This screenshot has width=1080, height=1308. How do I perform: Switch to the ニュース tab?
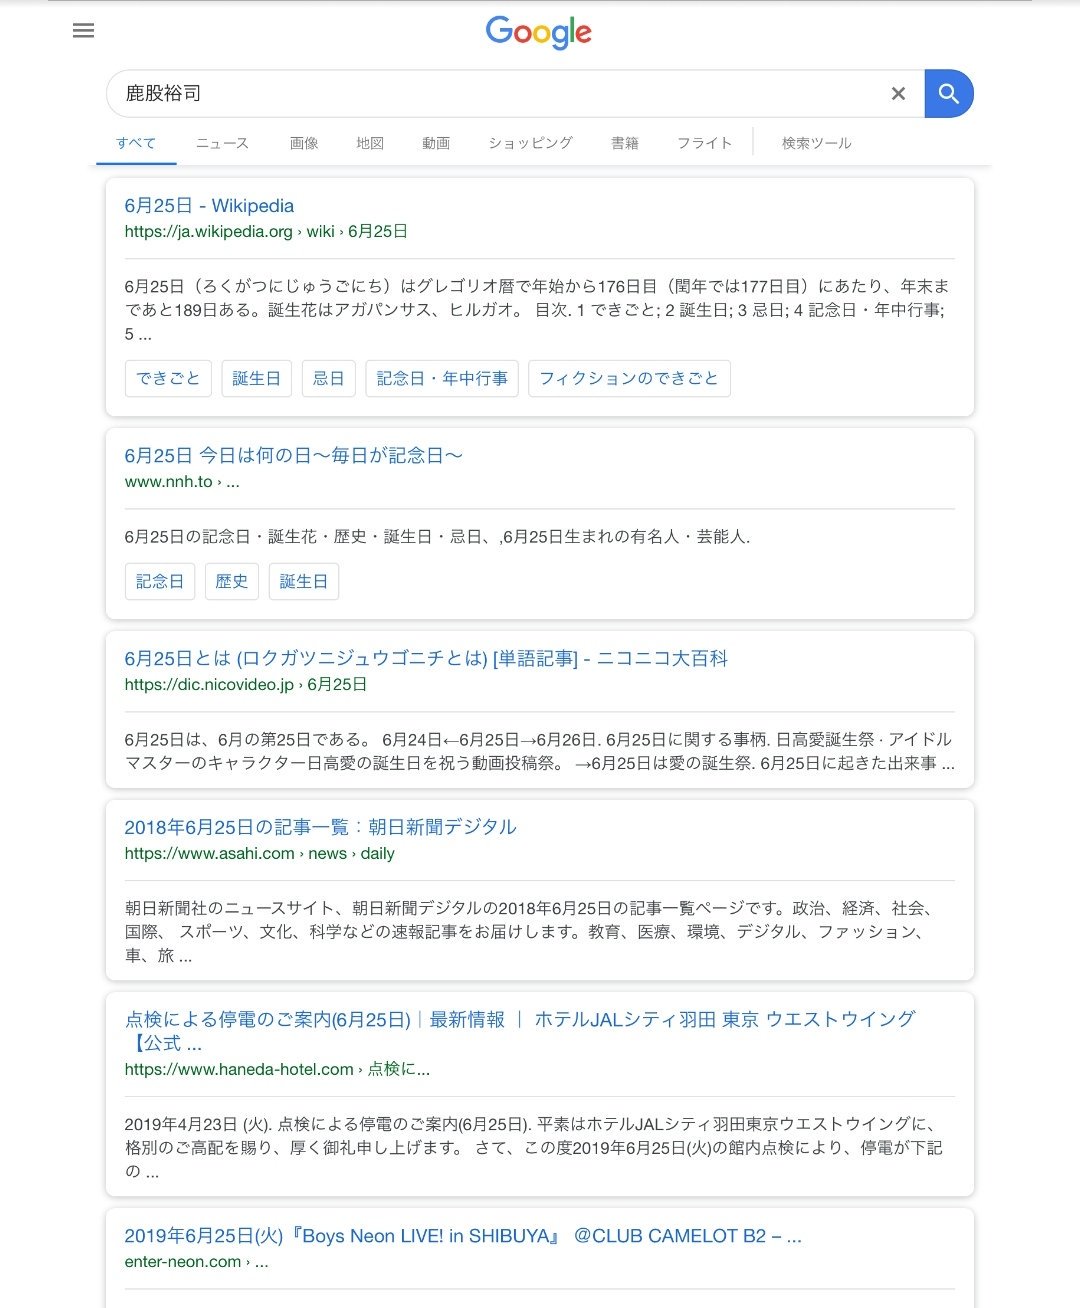click(222, 143)
